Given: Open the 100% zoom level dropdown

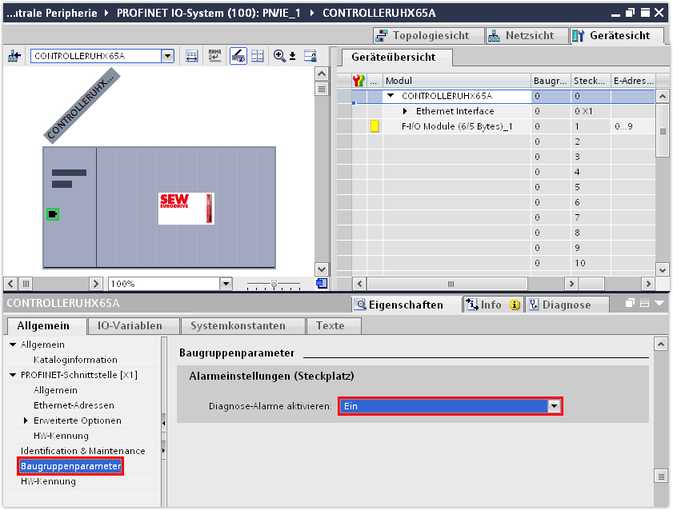Looking at the screenshot, I should (226, 284).
